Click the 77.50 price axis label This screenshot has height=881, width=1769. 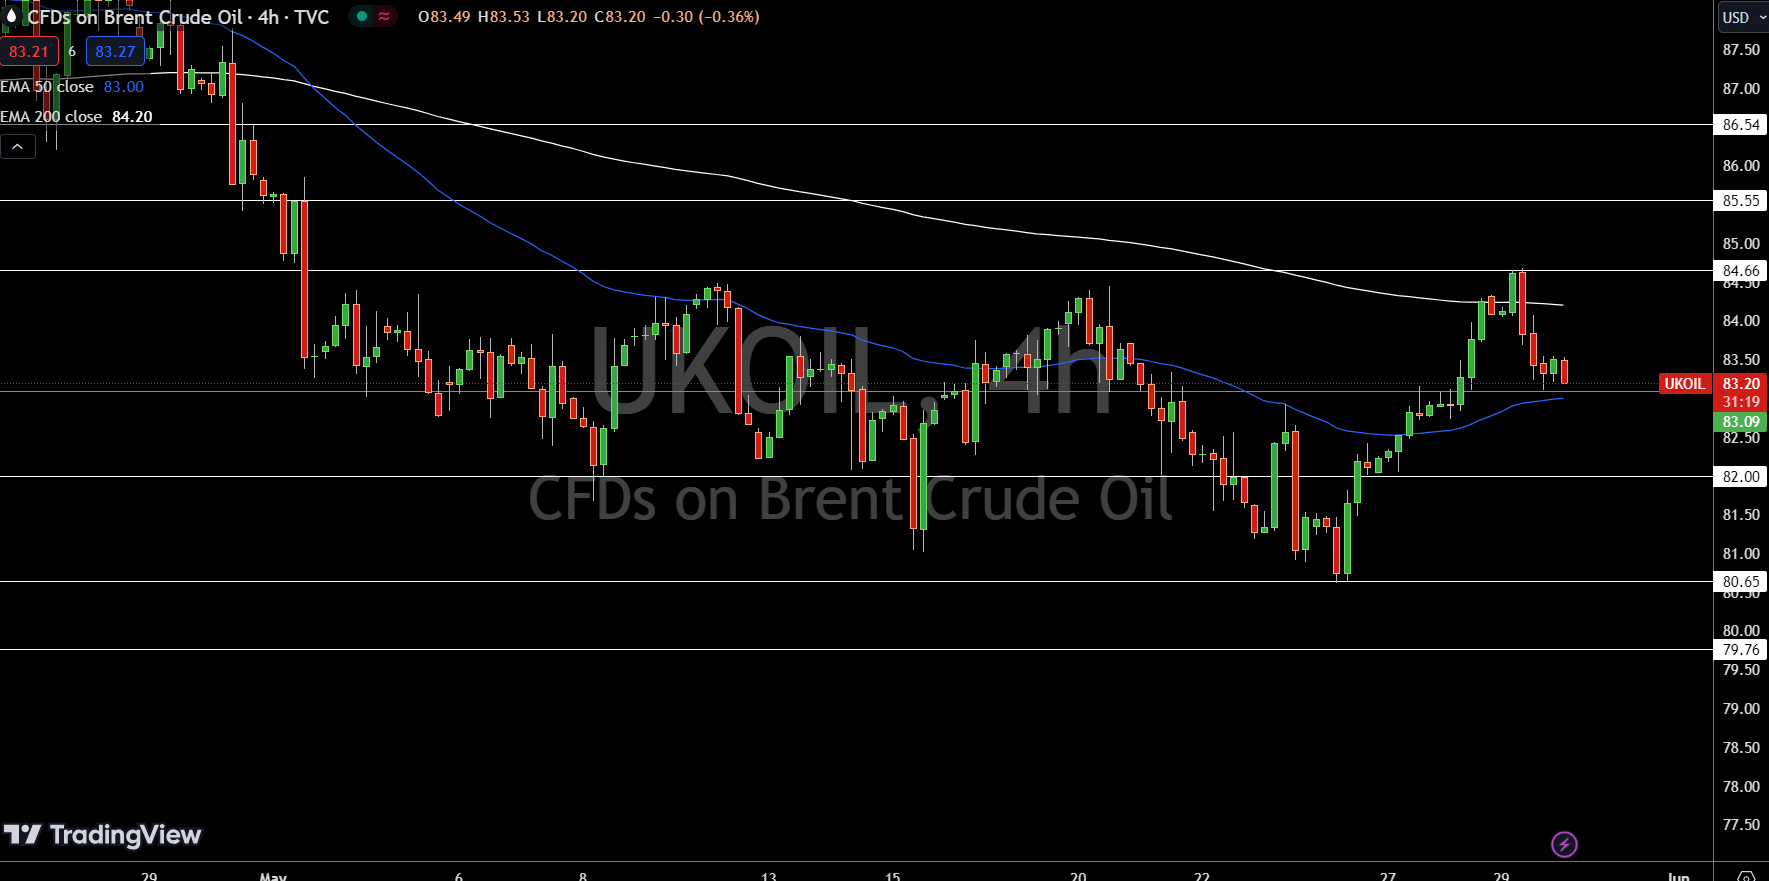1741,825
